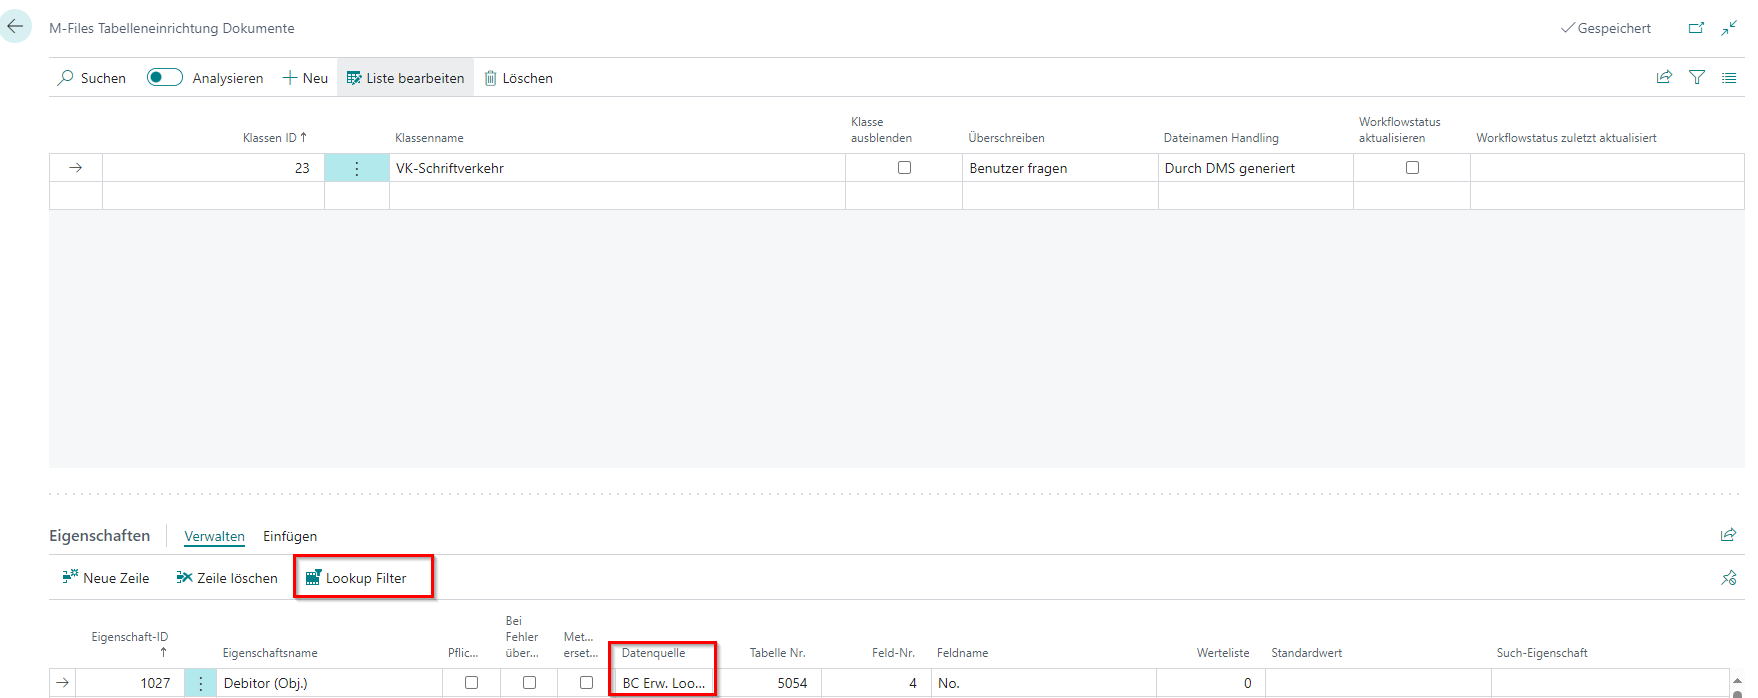
Task: Click the share icon in top toolbar
Action: click(1664, 77)
